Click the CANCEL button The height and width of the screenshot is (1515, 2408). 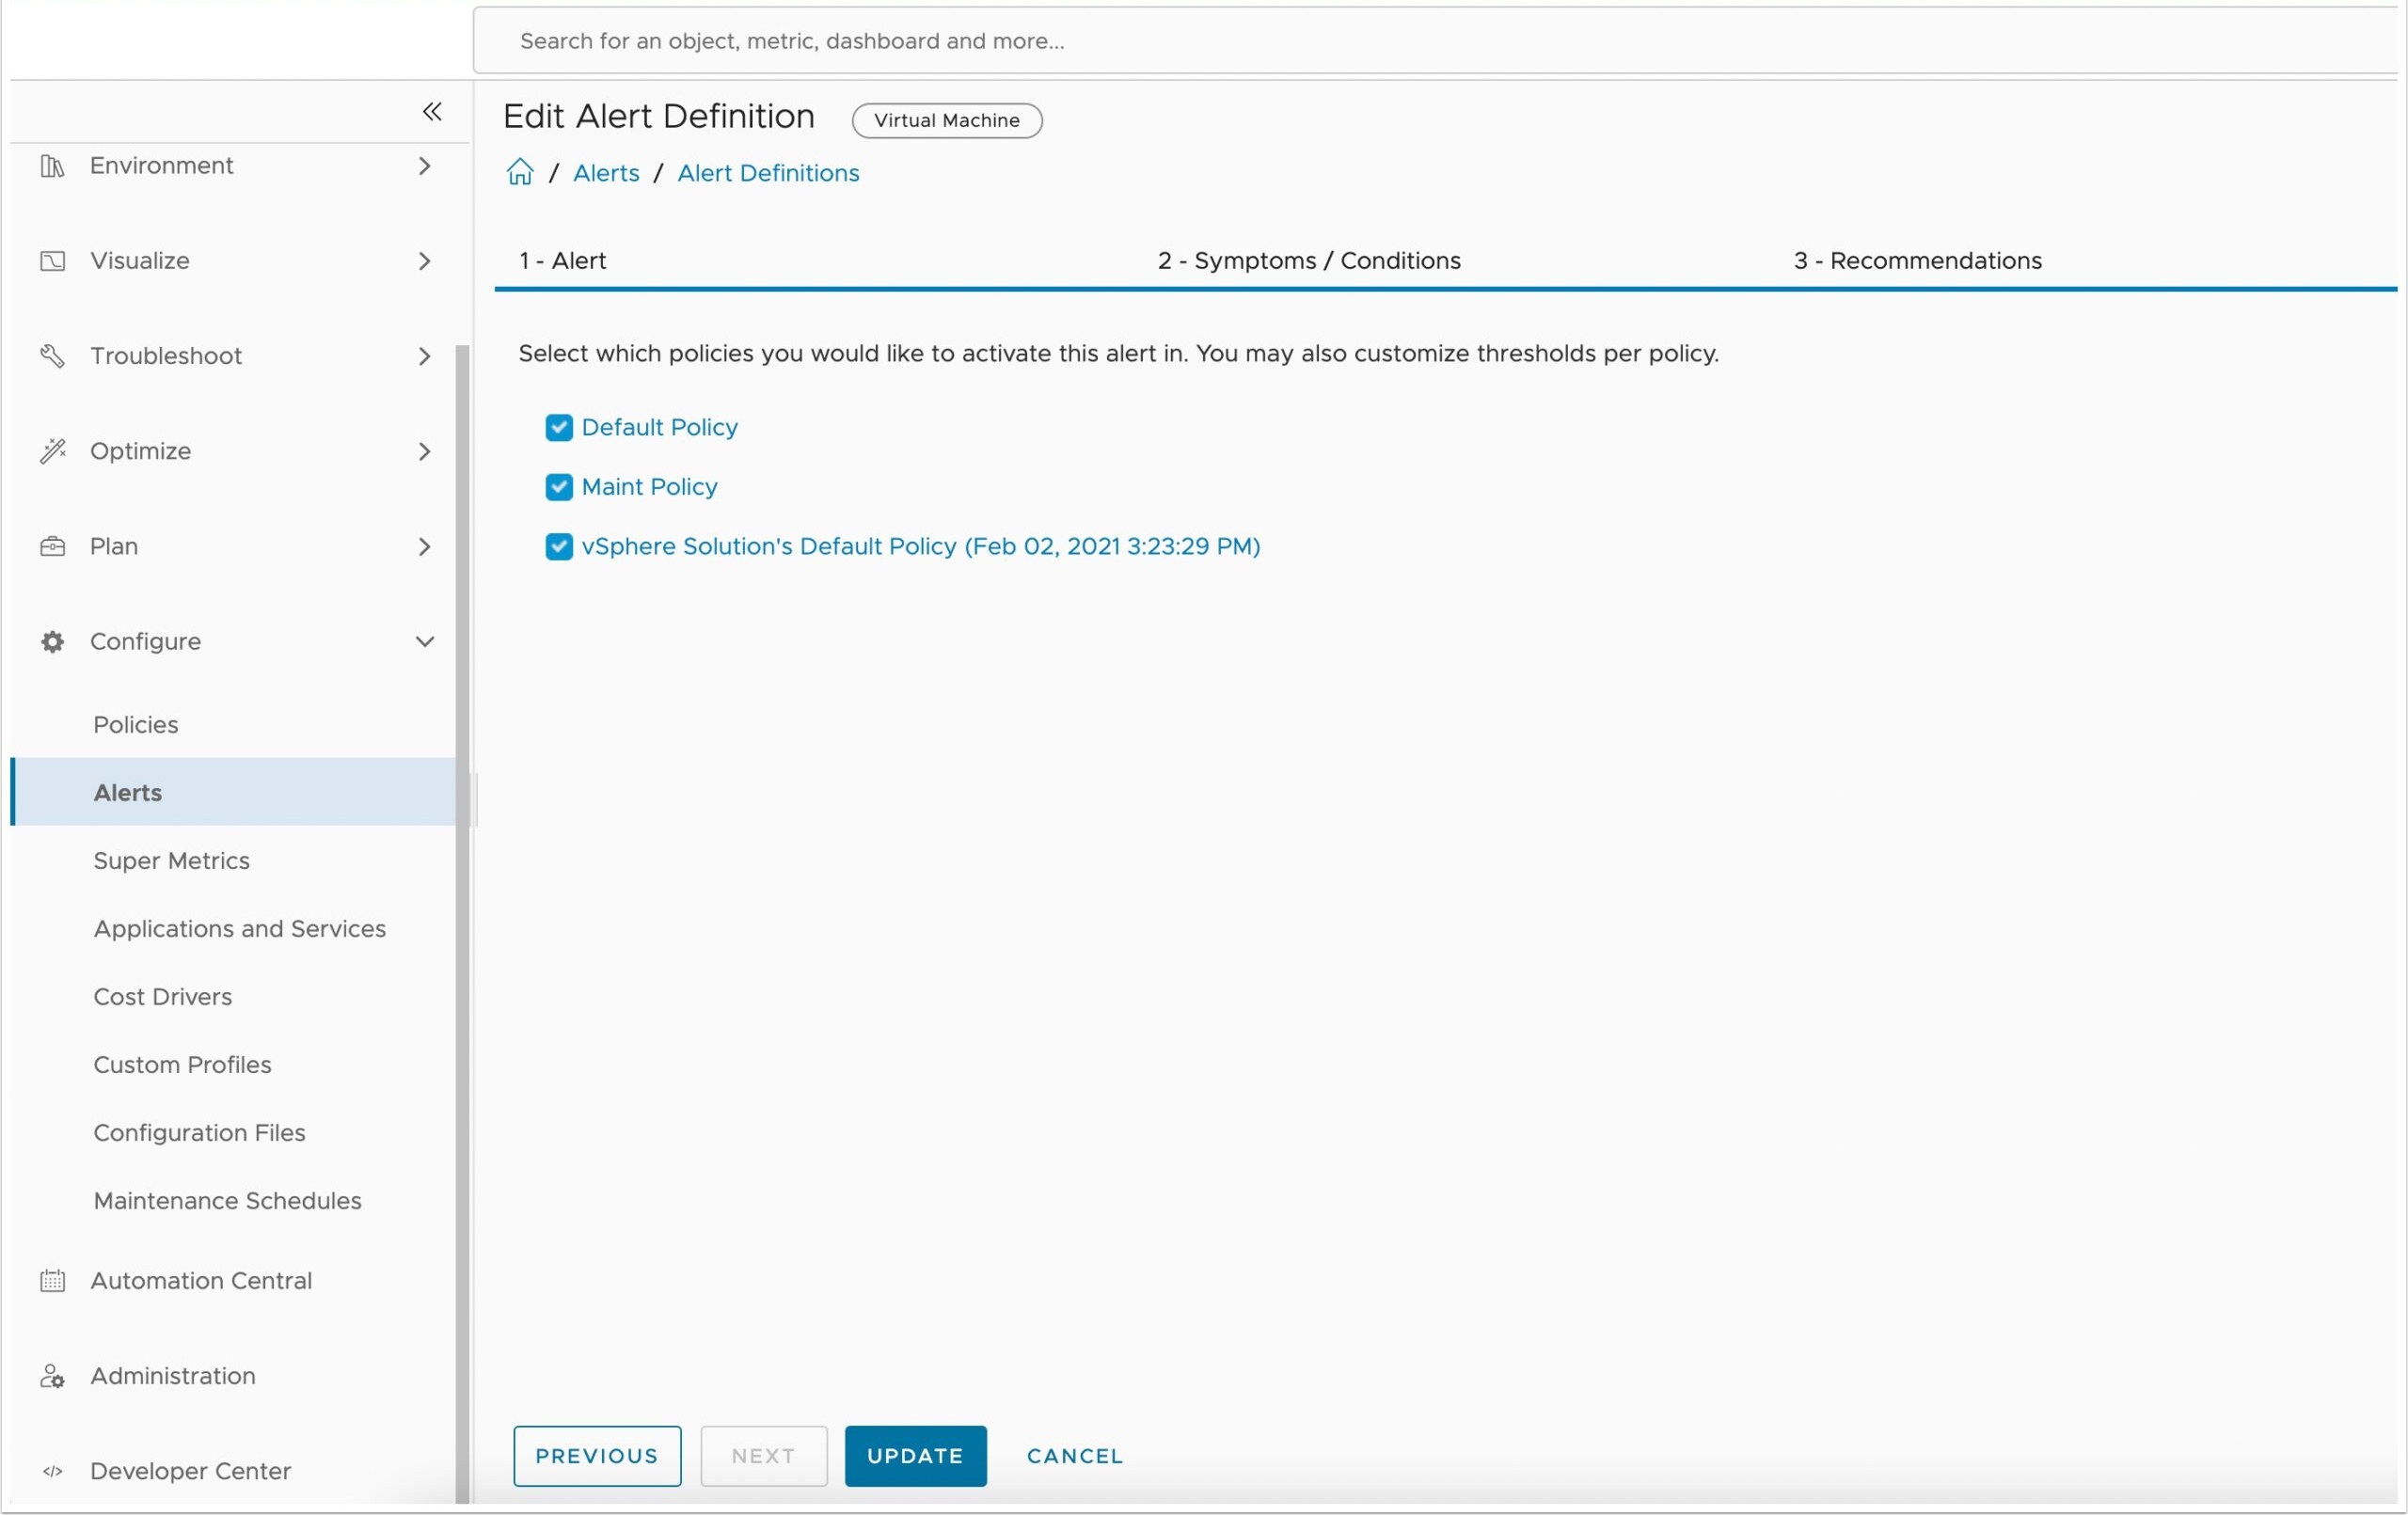(x=1075, y=1456)
